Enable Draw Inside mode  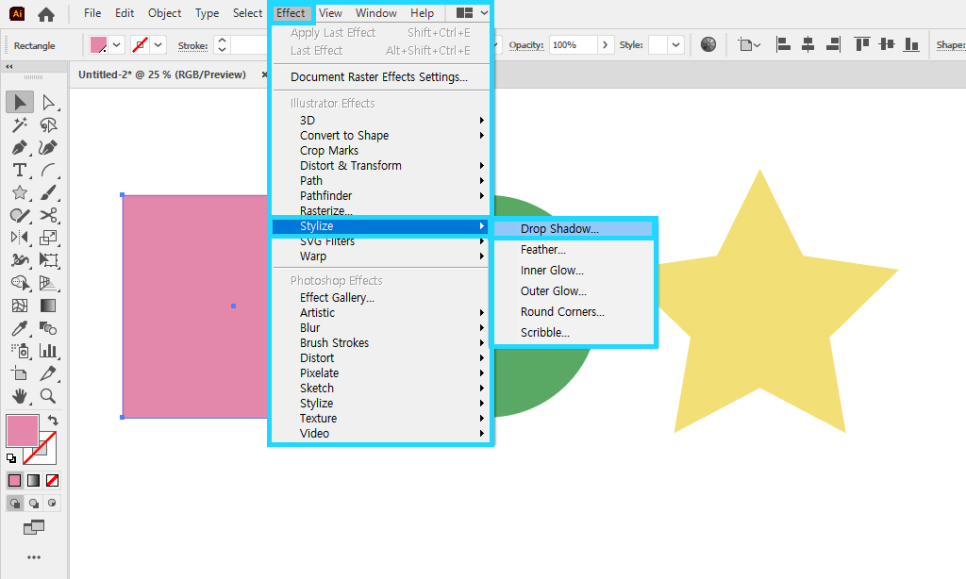[52, 503]
